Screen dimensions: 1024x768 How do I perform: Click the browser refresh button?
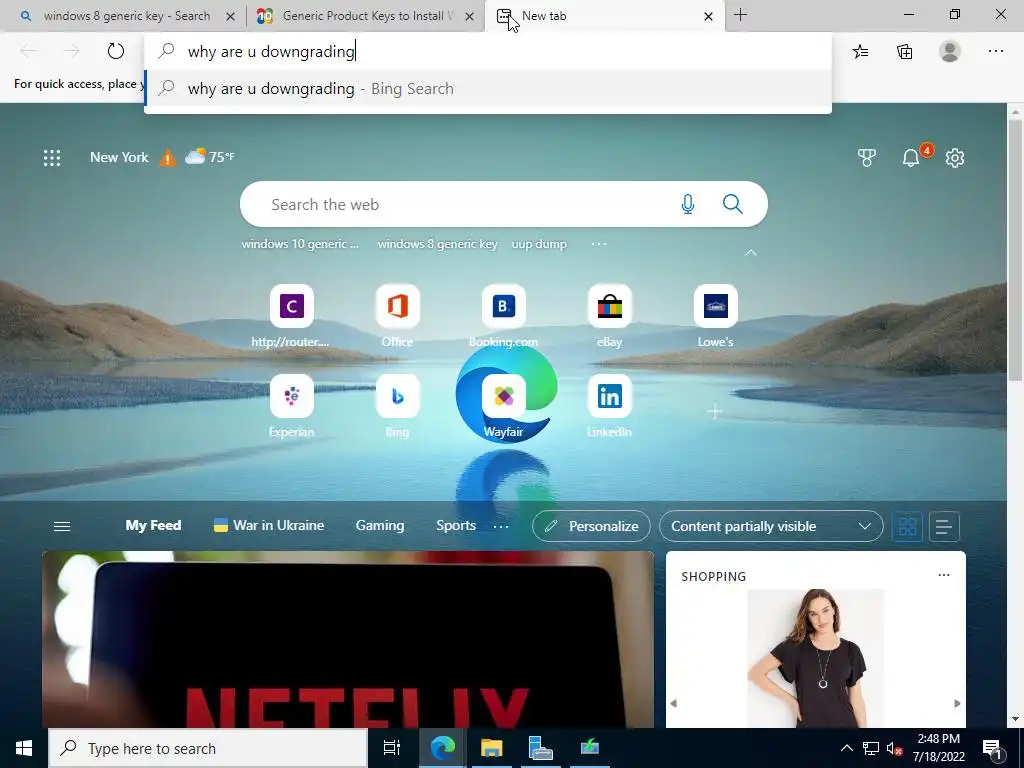tap(116, 51)
